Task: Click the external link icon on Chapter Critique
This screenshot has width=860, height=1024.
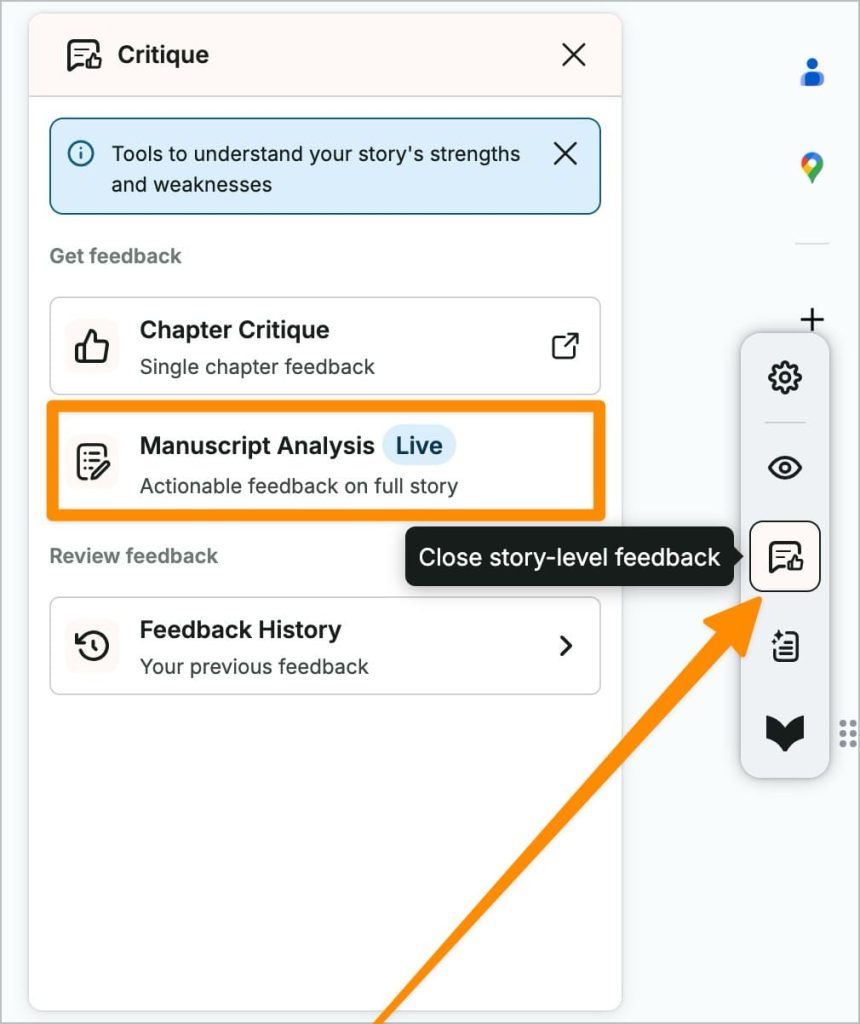Action: click(x=565, y=346)
